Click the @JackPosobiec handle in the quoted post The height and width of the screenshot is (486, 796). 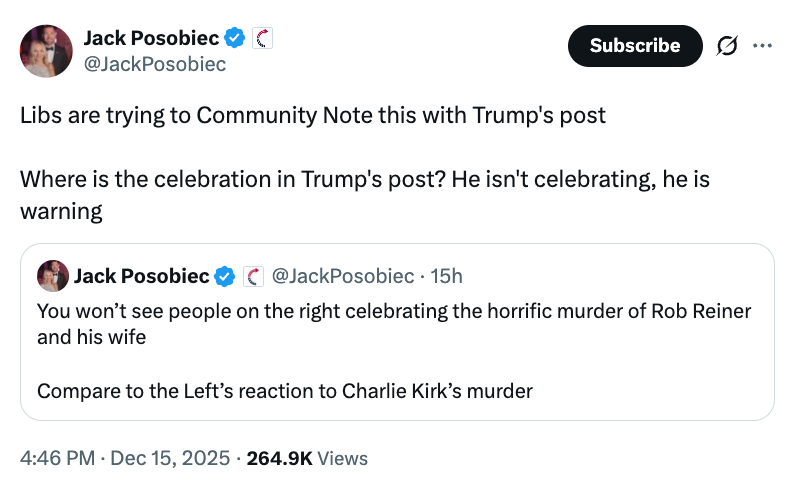click(342, 275)
